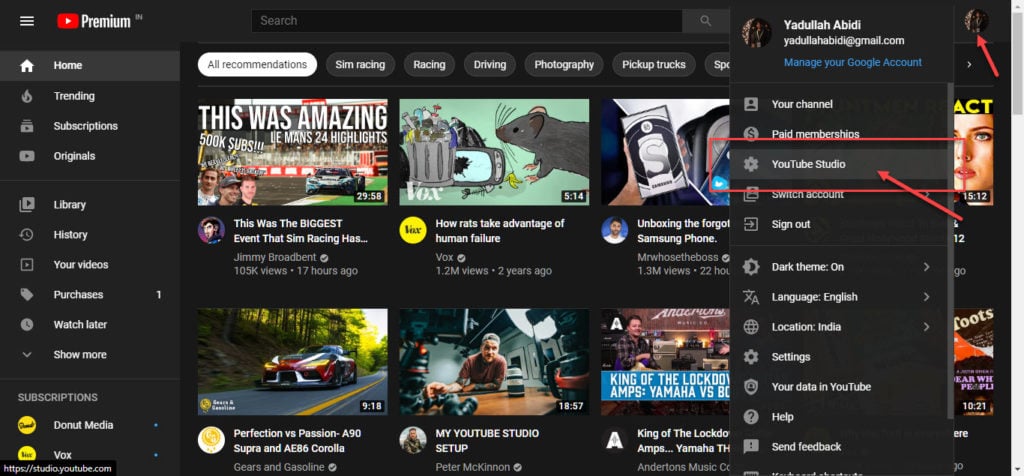
Task: Click the Your data in YouTube shield icon
Action: coord(751,387)
